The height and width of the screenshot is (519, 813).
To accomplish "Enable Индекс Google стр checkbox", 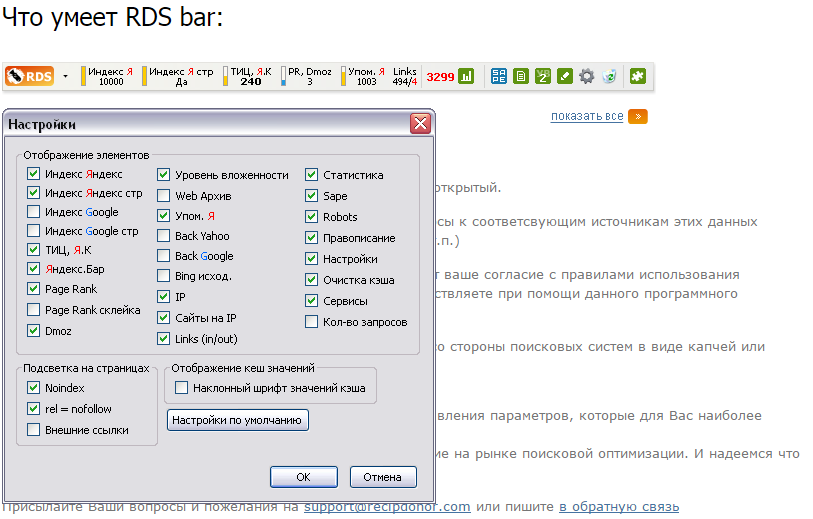I will click(33, 231).
